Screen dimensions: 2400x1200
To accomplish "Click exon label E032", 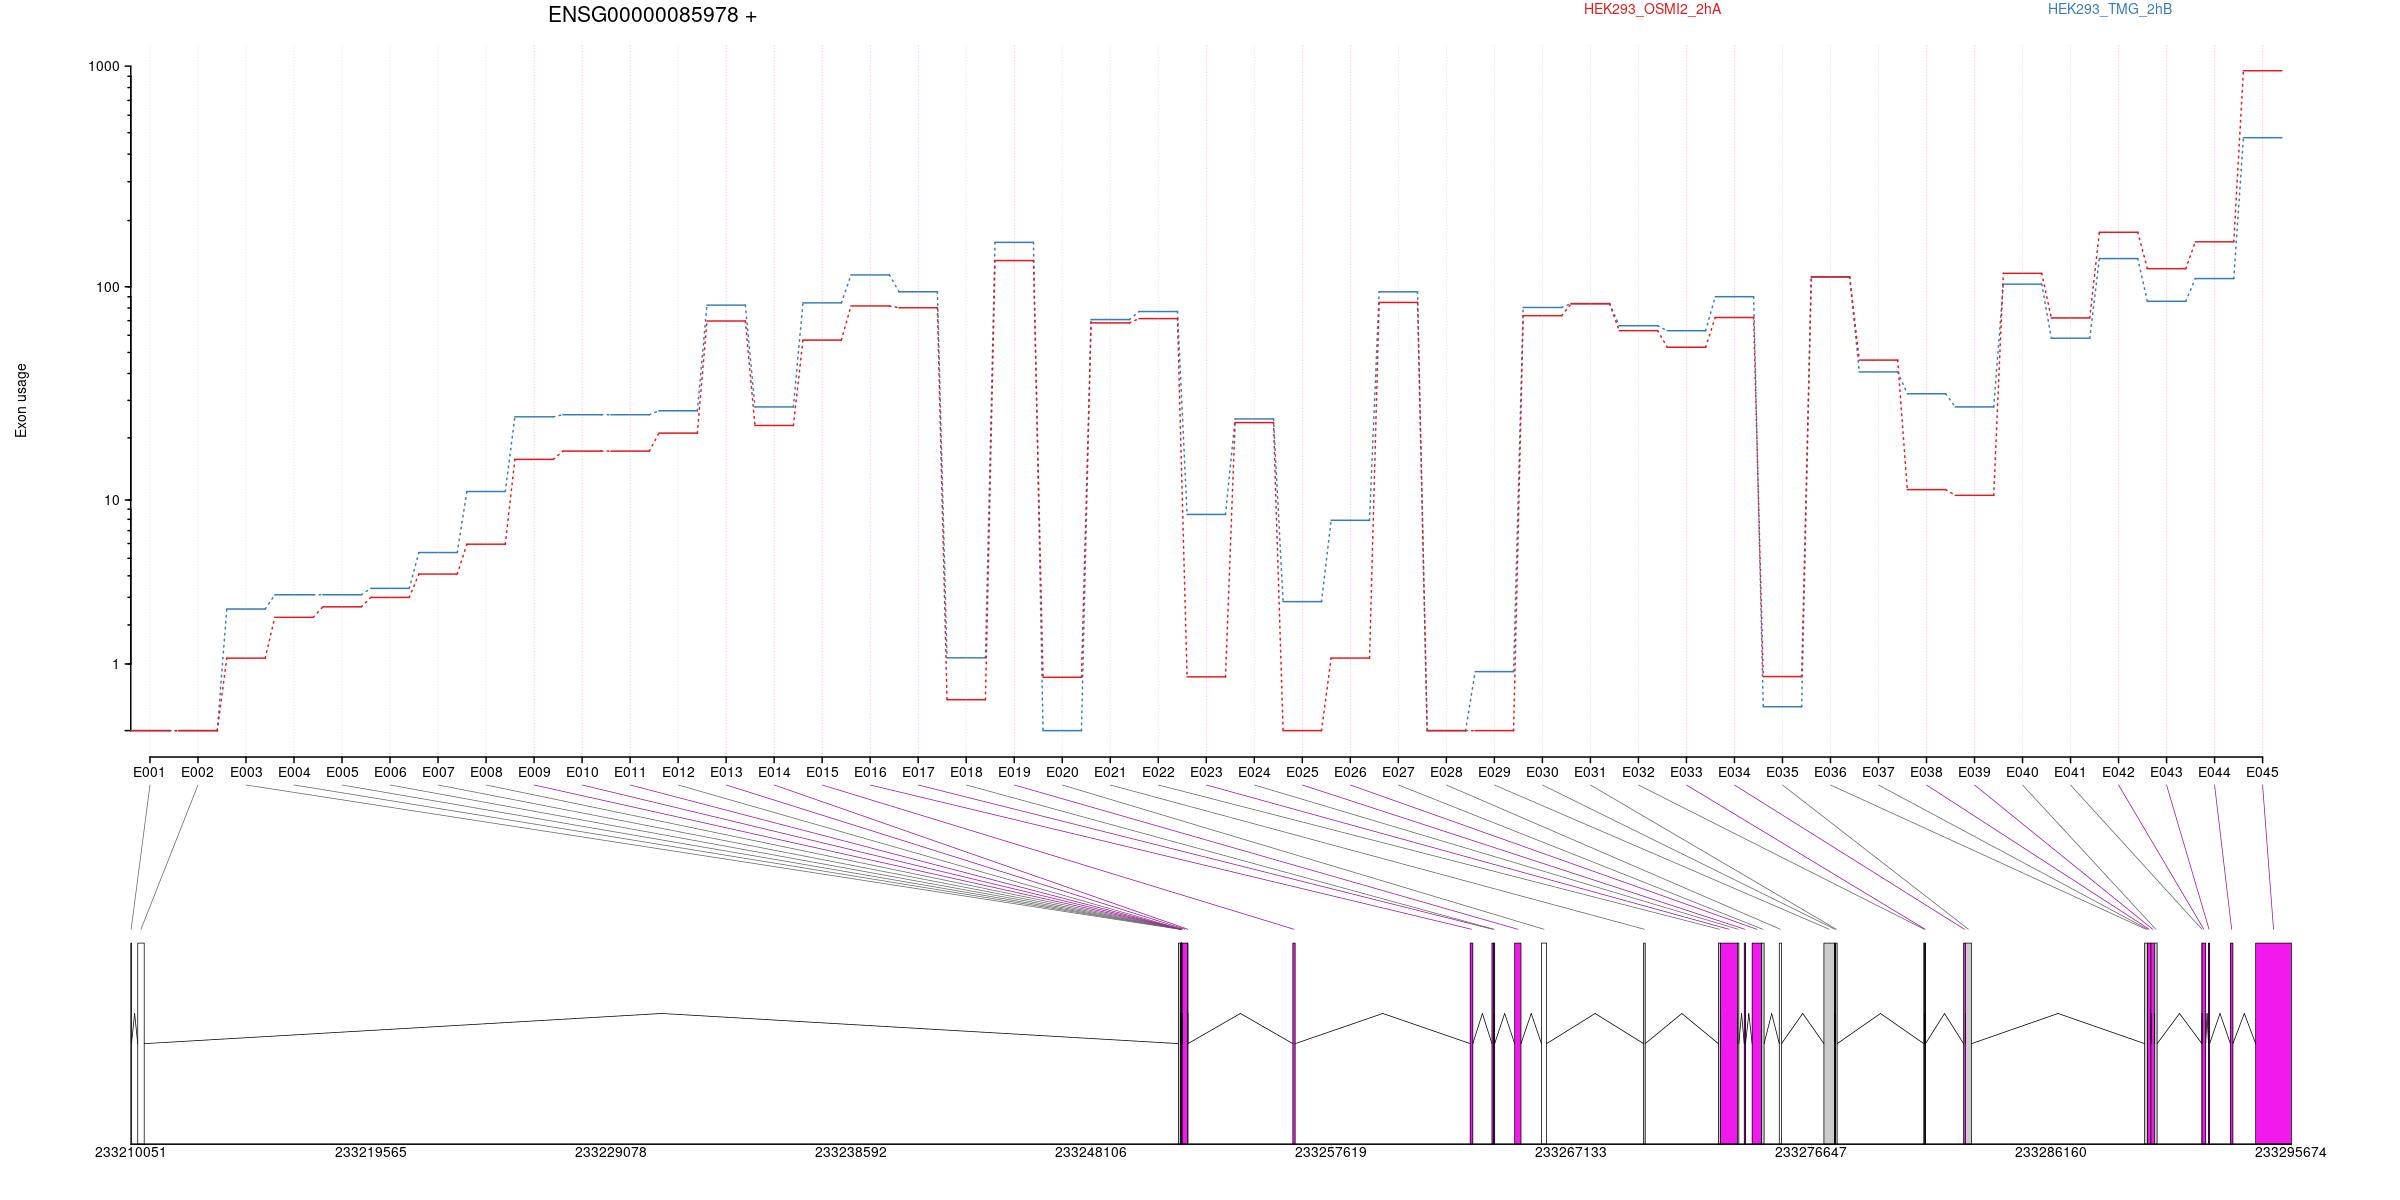I will click(x=1638, y=772).
